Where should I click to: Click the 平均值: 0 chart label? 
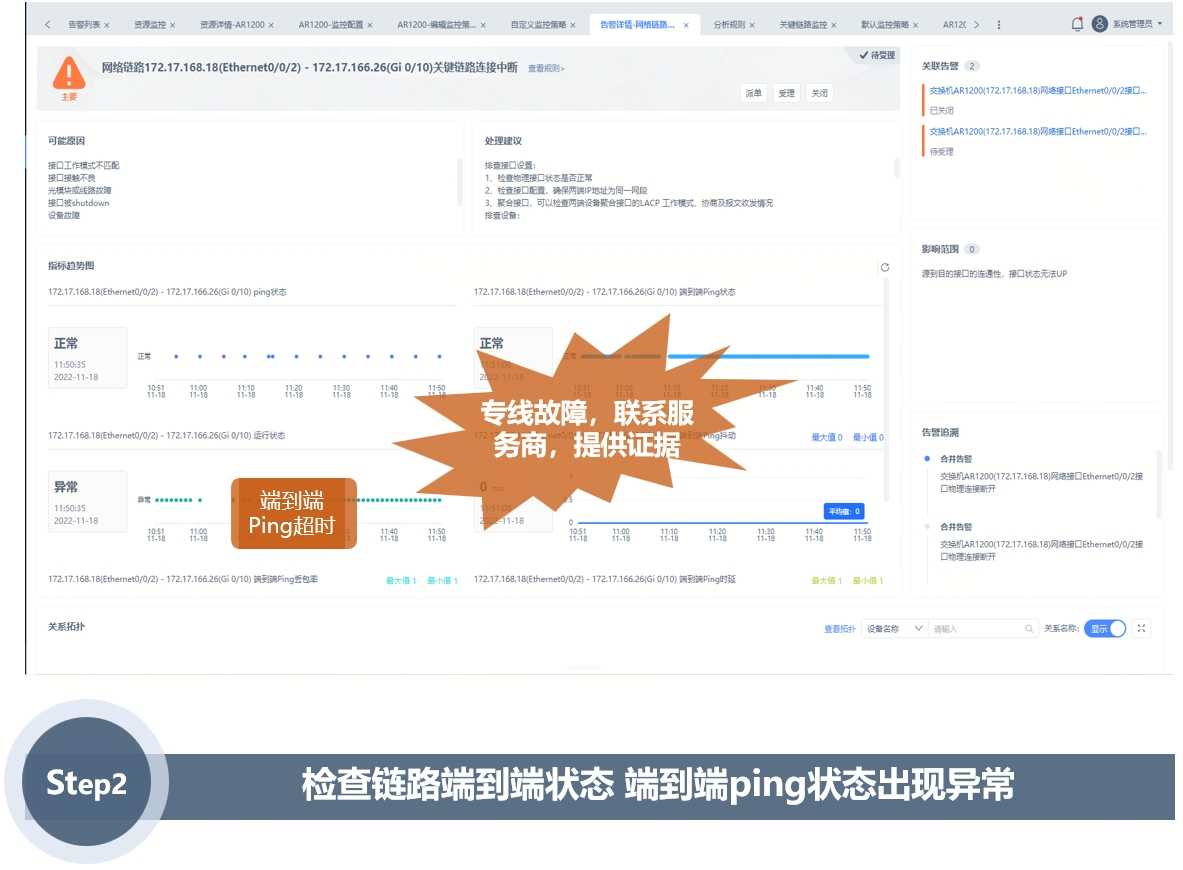pos(844,511)
